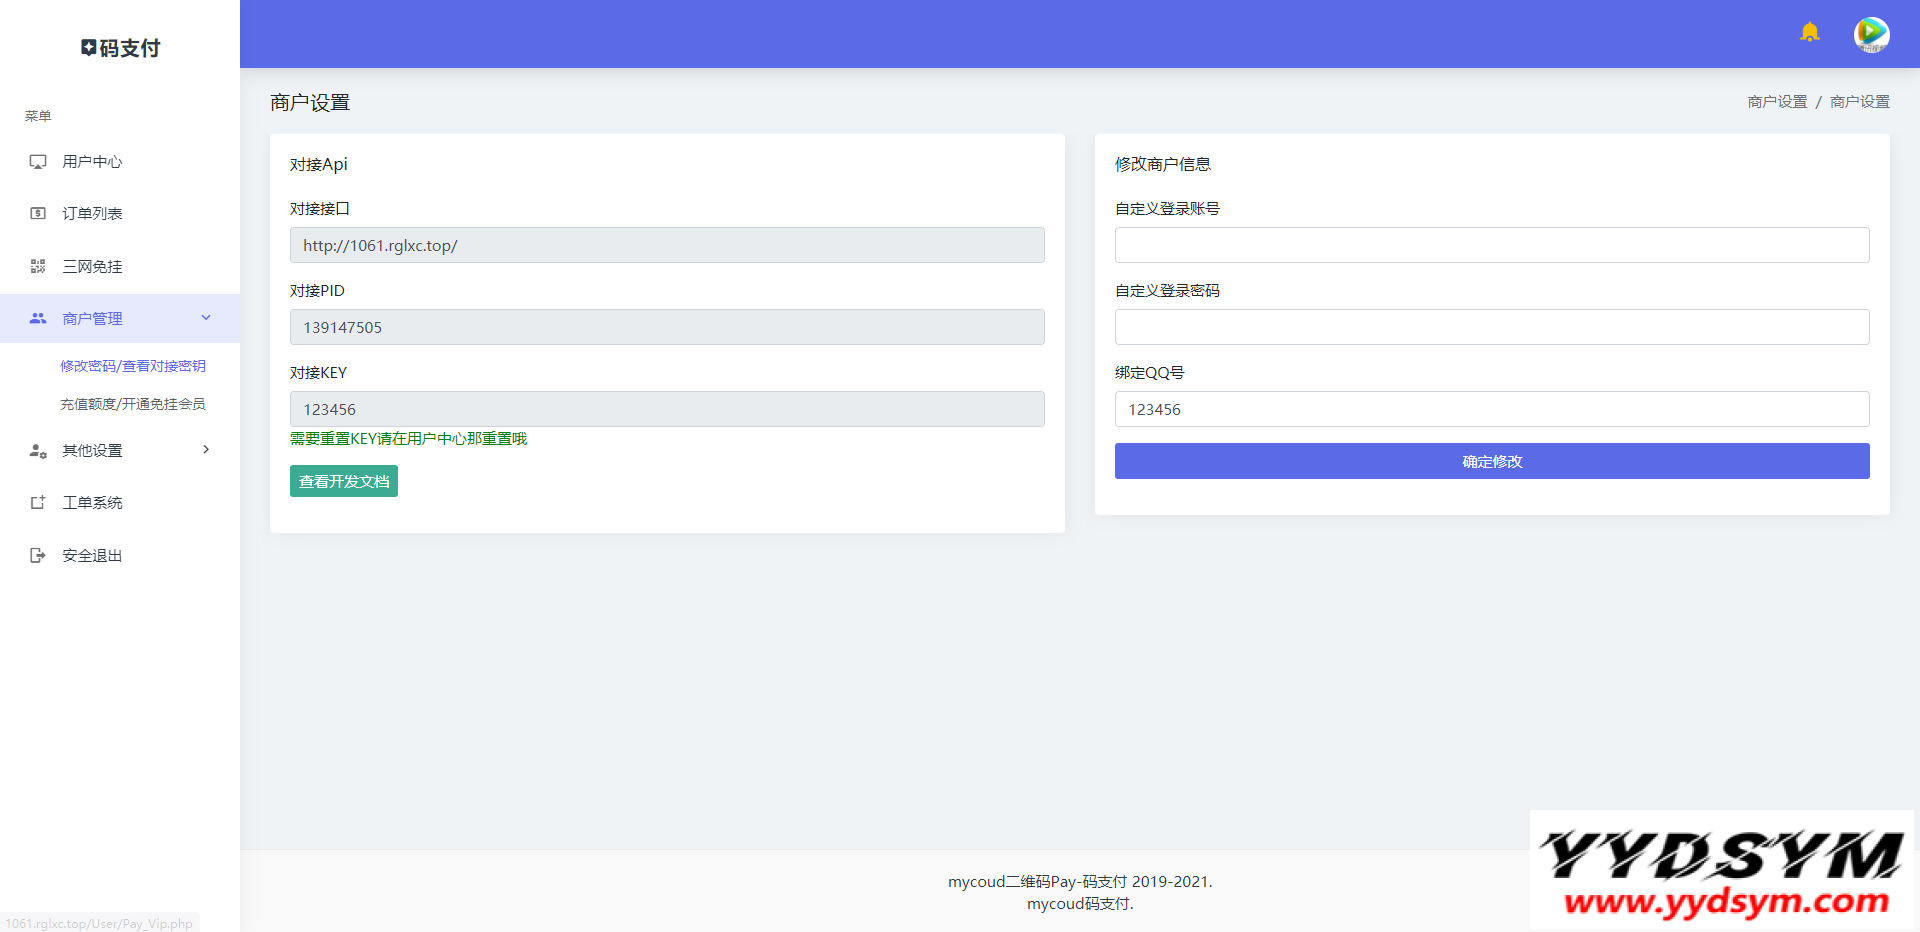This screenshot has height=932, width=1920.
Task: Collapse the 商户管理 submenu chevron
Action: [x=206, y=318]
